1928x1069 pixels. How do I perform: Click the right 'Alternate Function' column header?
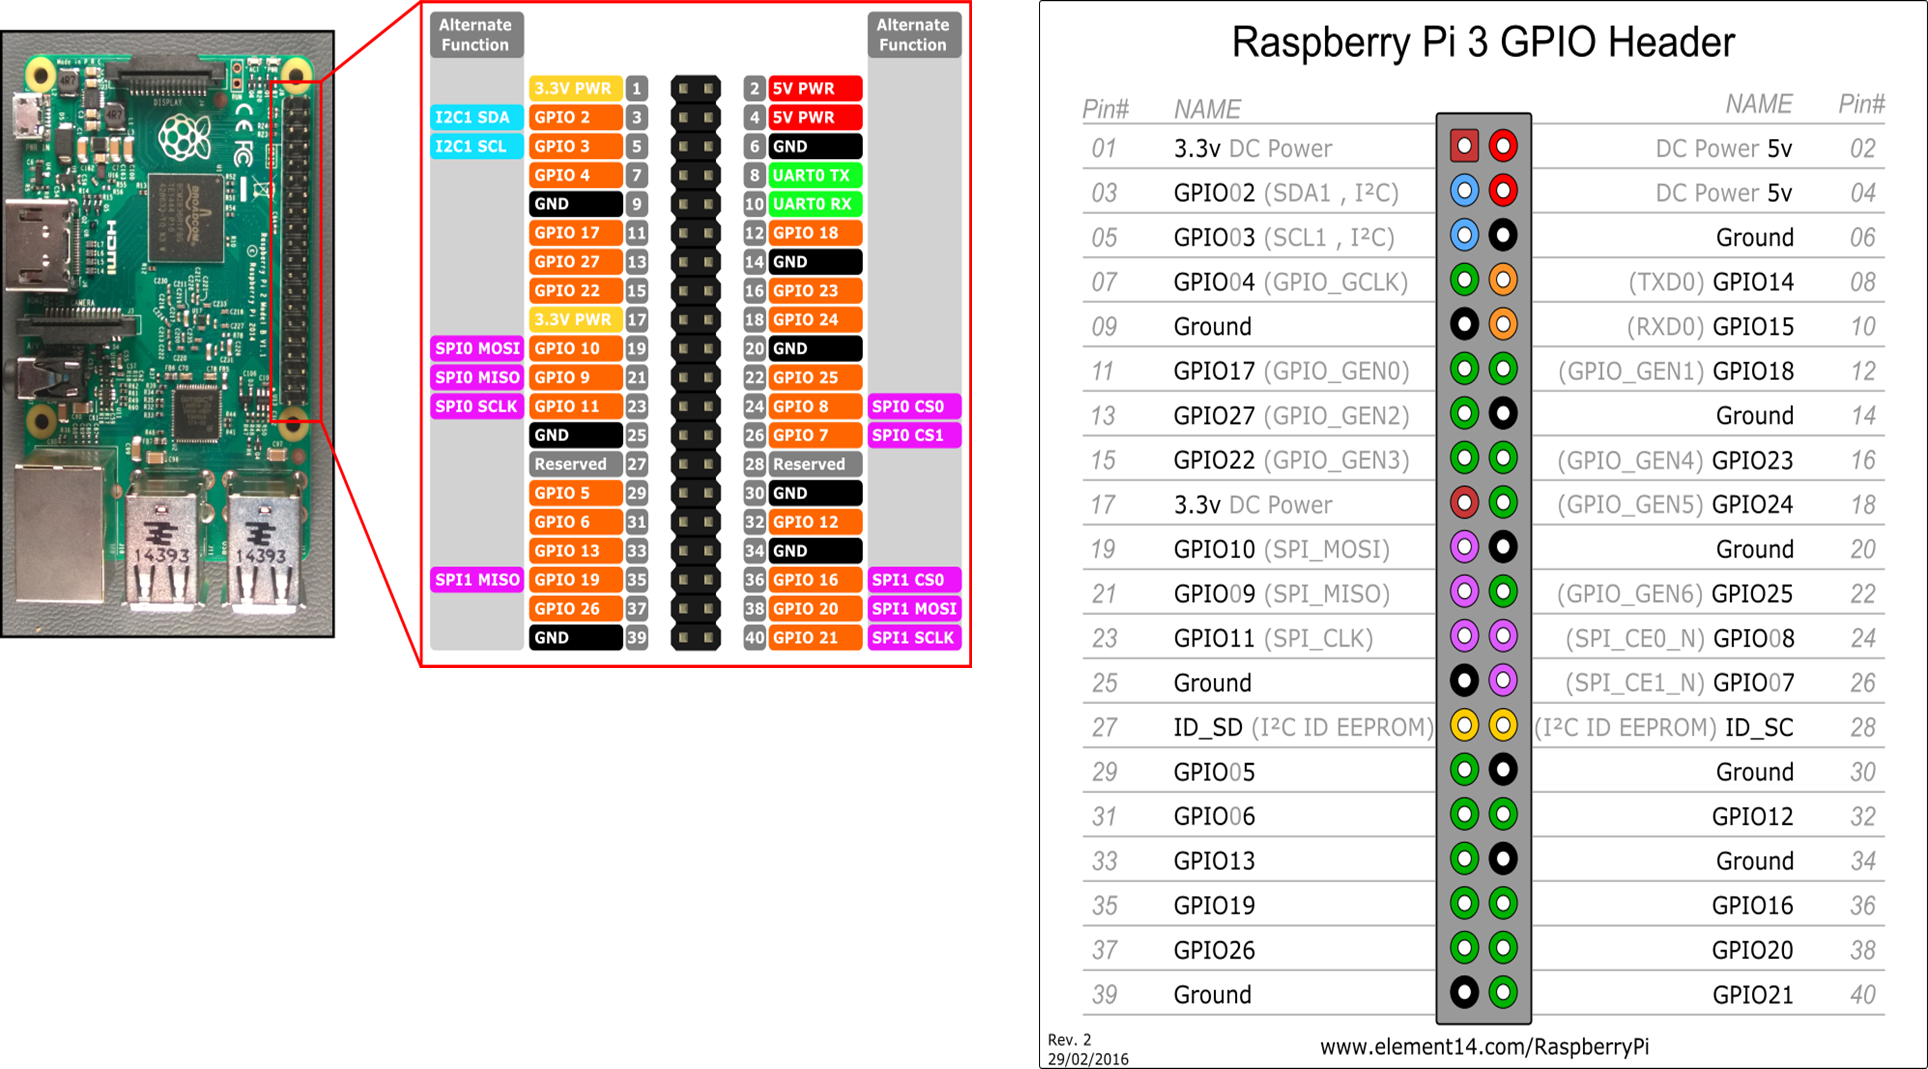(x=914, y=35)
